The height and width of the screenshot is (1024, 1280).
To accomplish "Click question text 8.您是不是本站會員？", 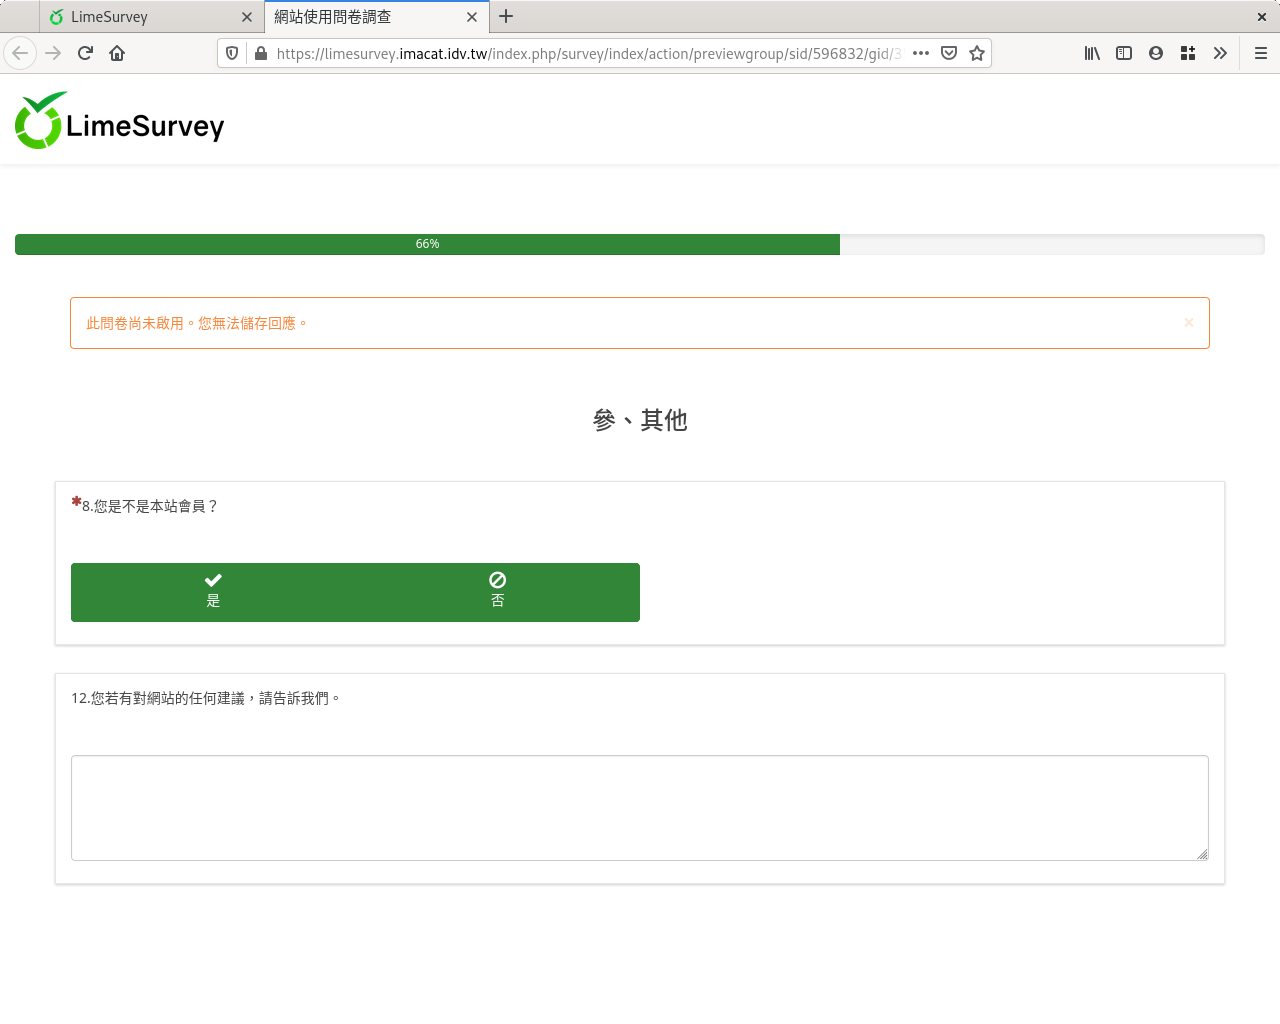I will [150, 506].
